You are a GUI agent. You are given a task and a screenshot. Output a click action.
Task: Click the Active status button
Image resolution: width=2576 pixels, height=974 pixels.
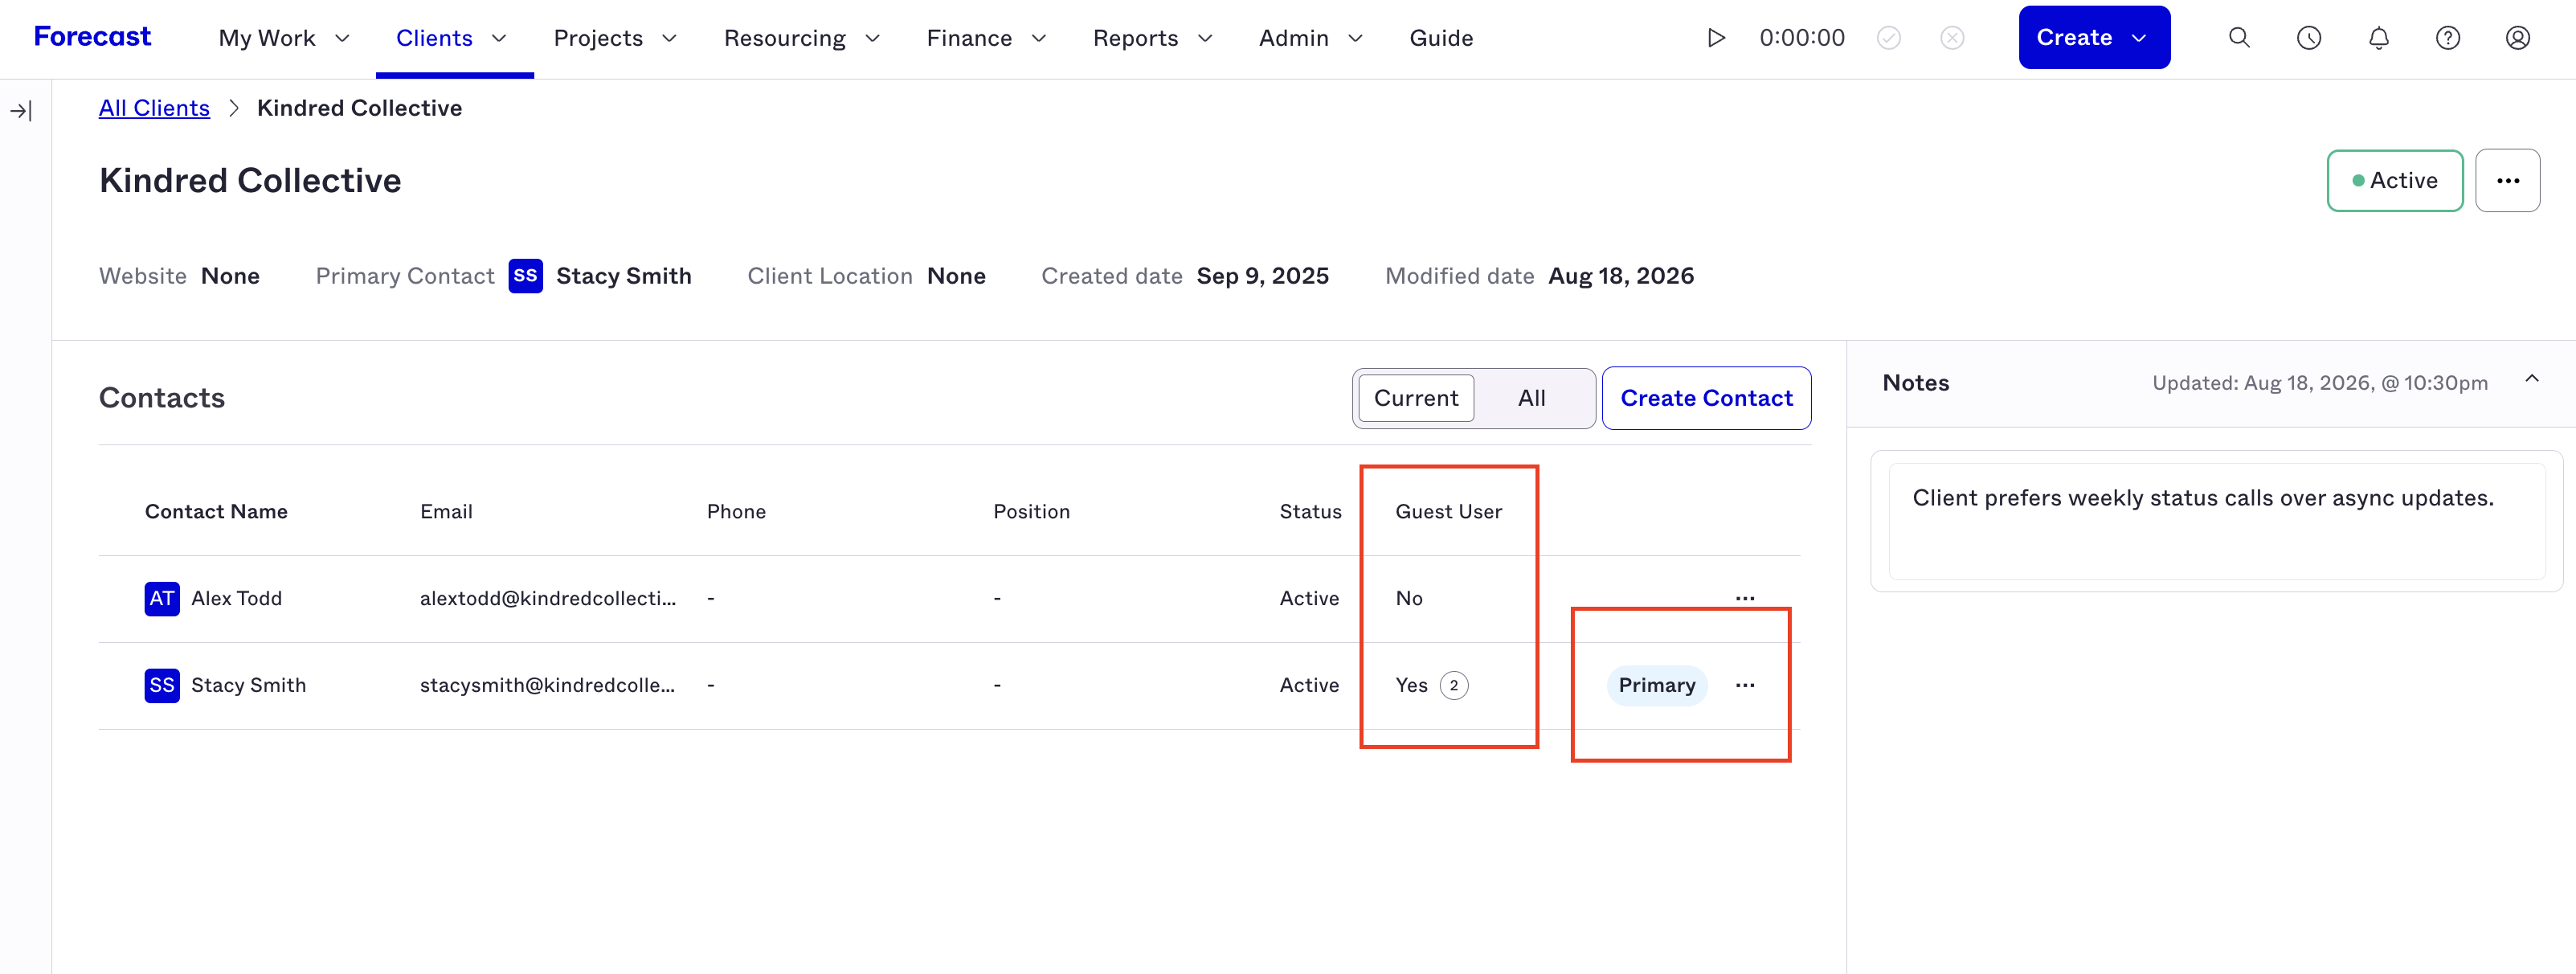click(2394, 181)
